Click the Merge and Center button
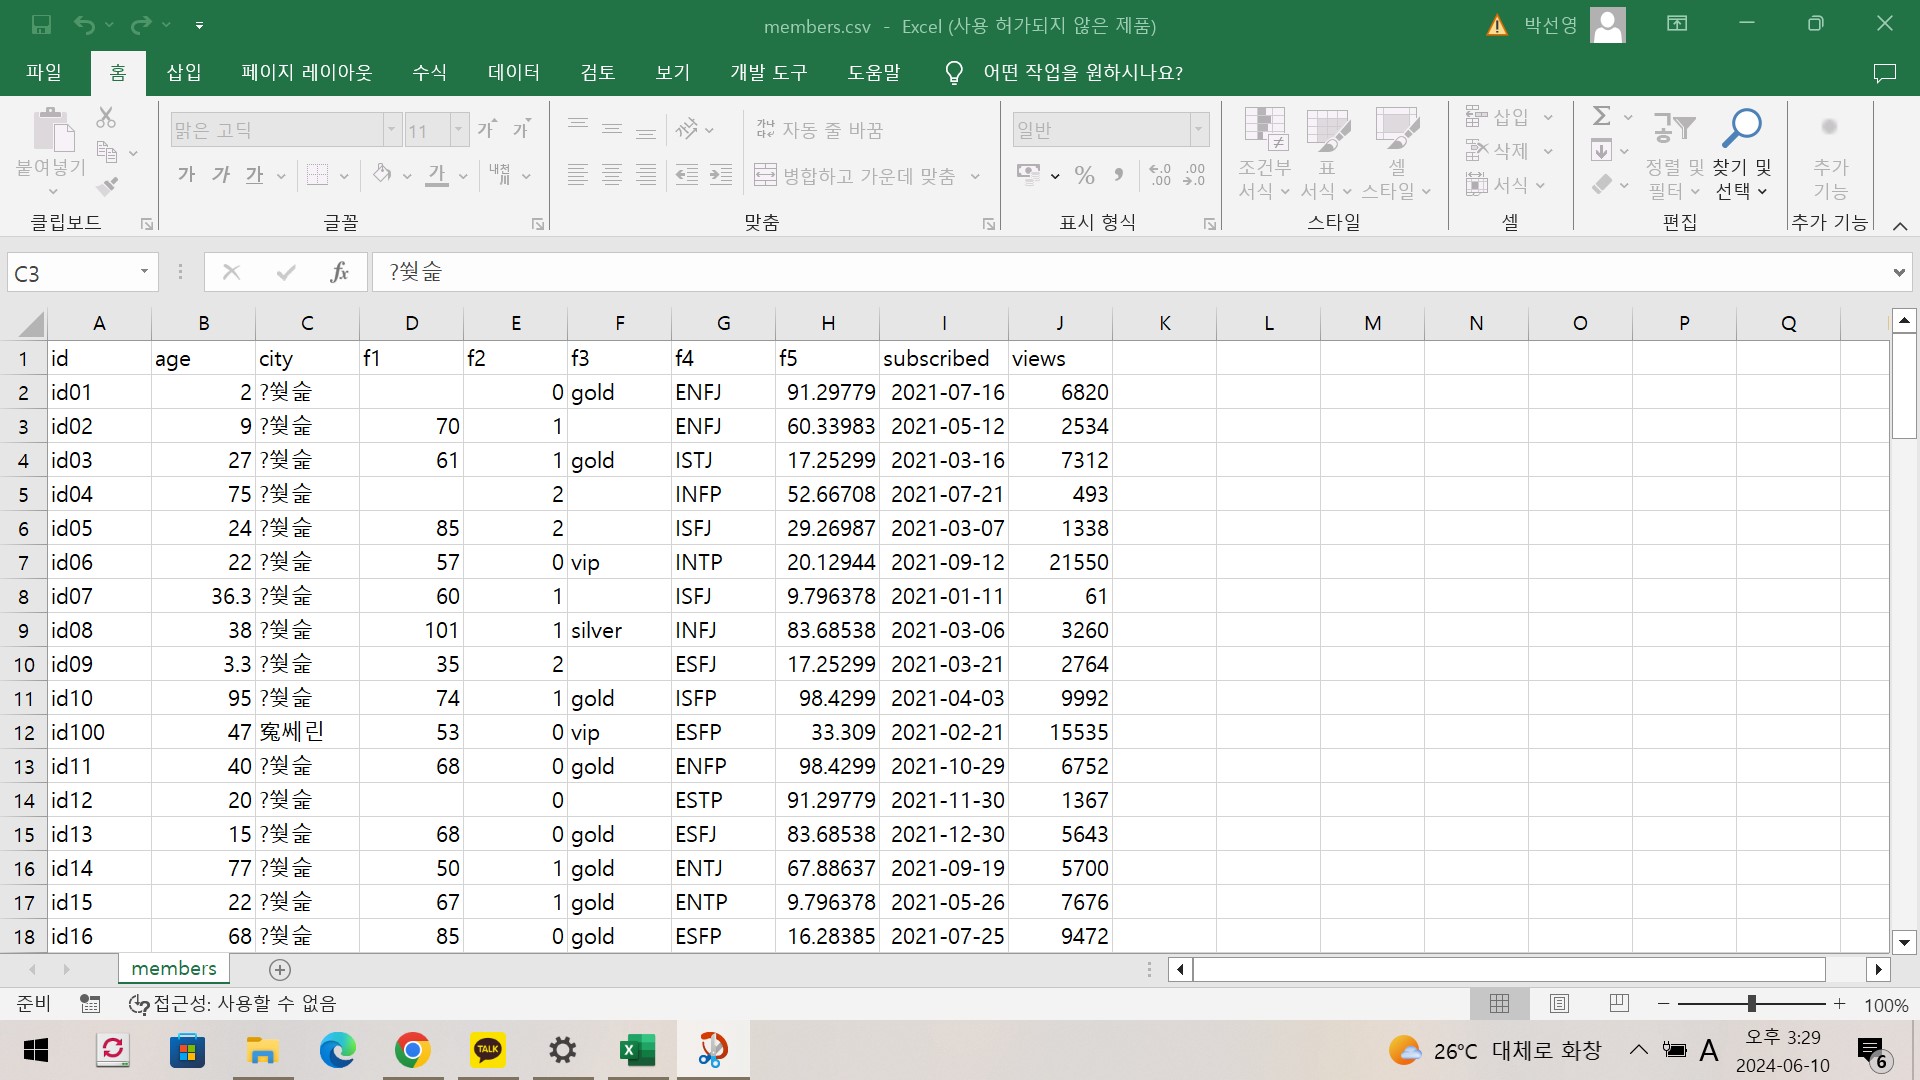The width and height of the screenshot is (1920, 1080). tap(857, 176)
